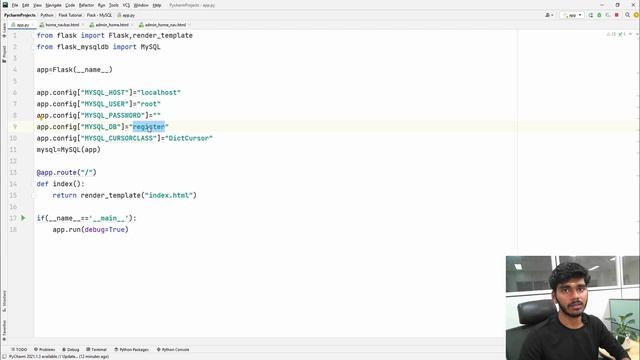Click flask_mysqldb on line 2
Viewport: 640px width, 360px height.
(83, 47)
